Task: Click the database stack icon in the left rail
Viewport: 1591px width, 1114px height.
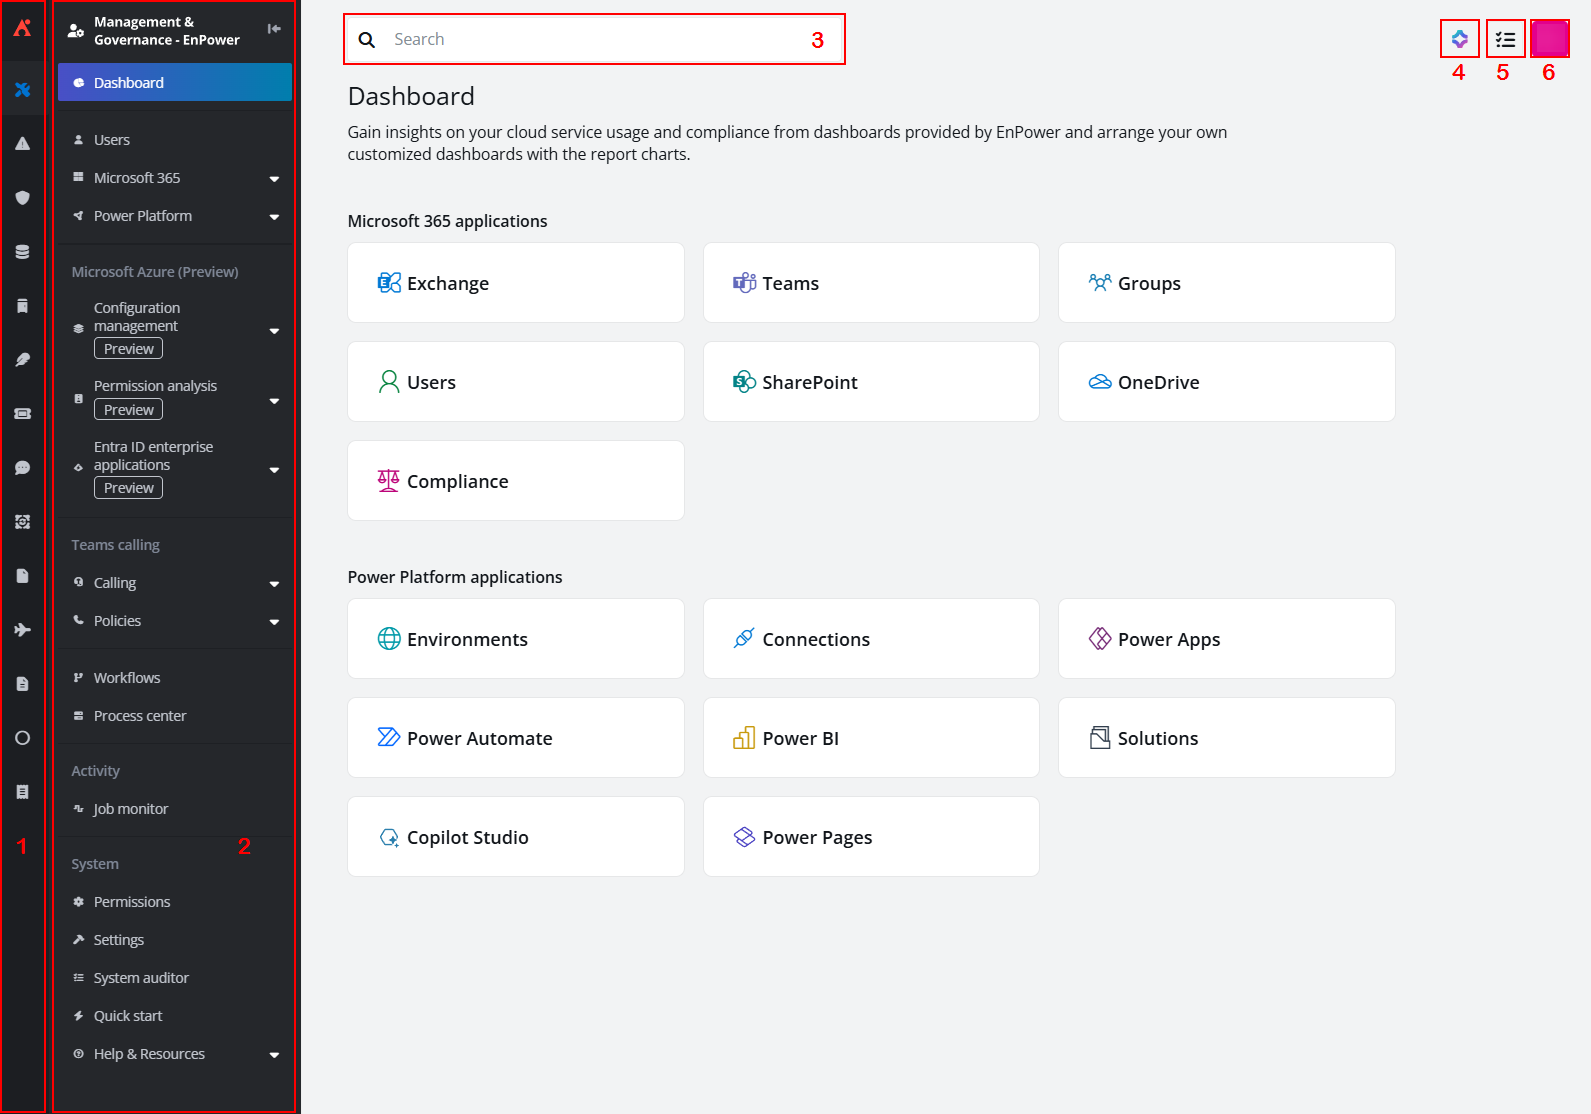Action: (22, 252)
